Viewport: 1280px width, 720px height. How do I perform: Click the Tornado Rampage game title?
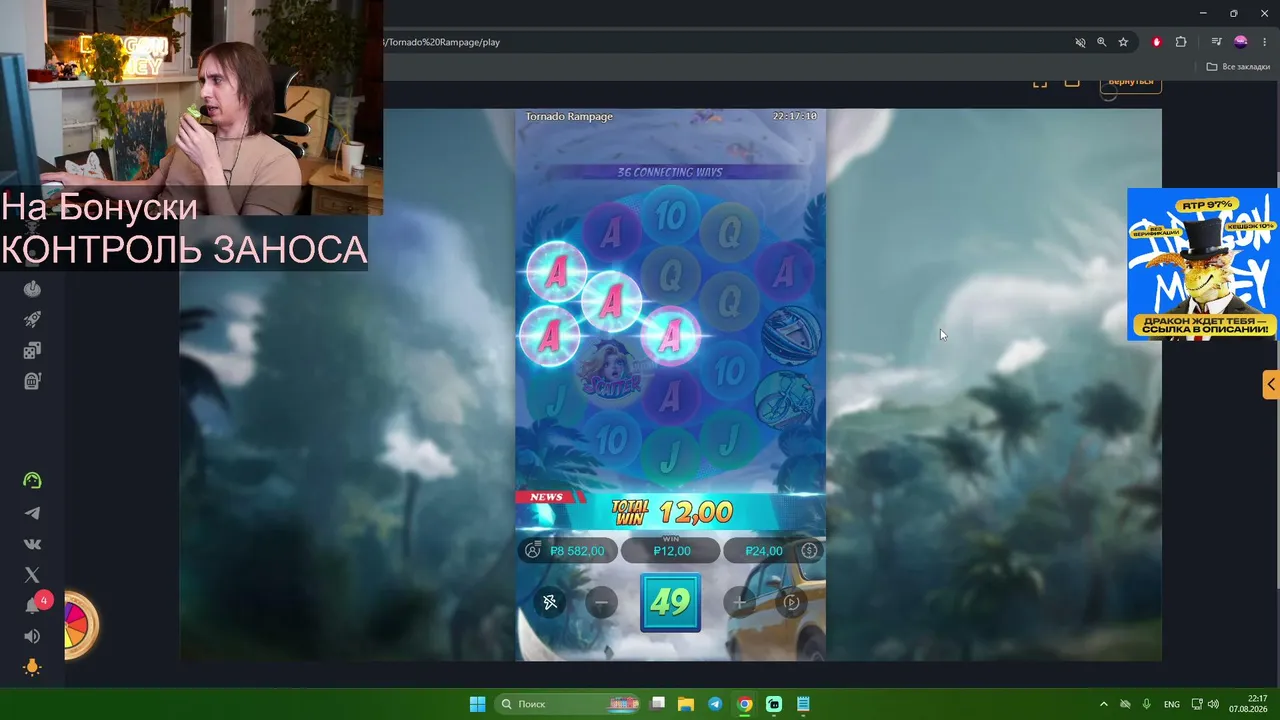(570, 117)
